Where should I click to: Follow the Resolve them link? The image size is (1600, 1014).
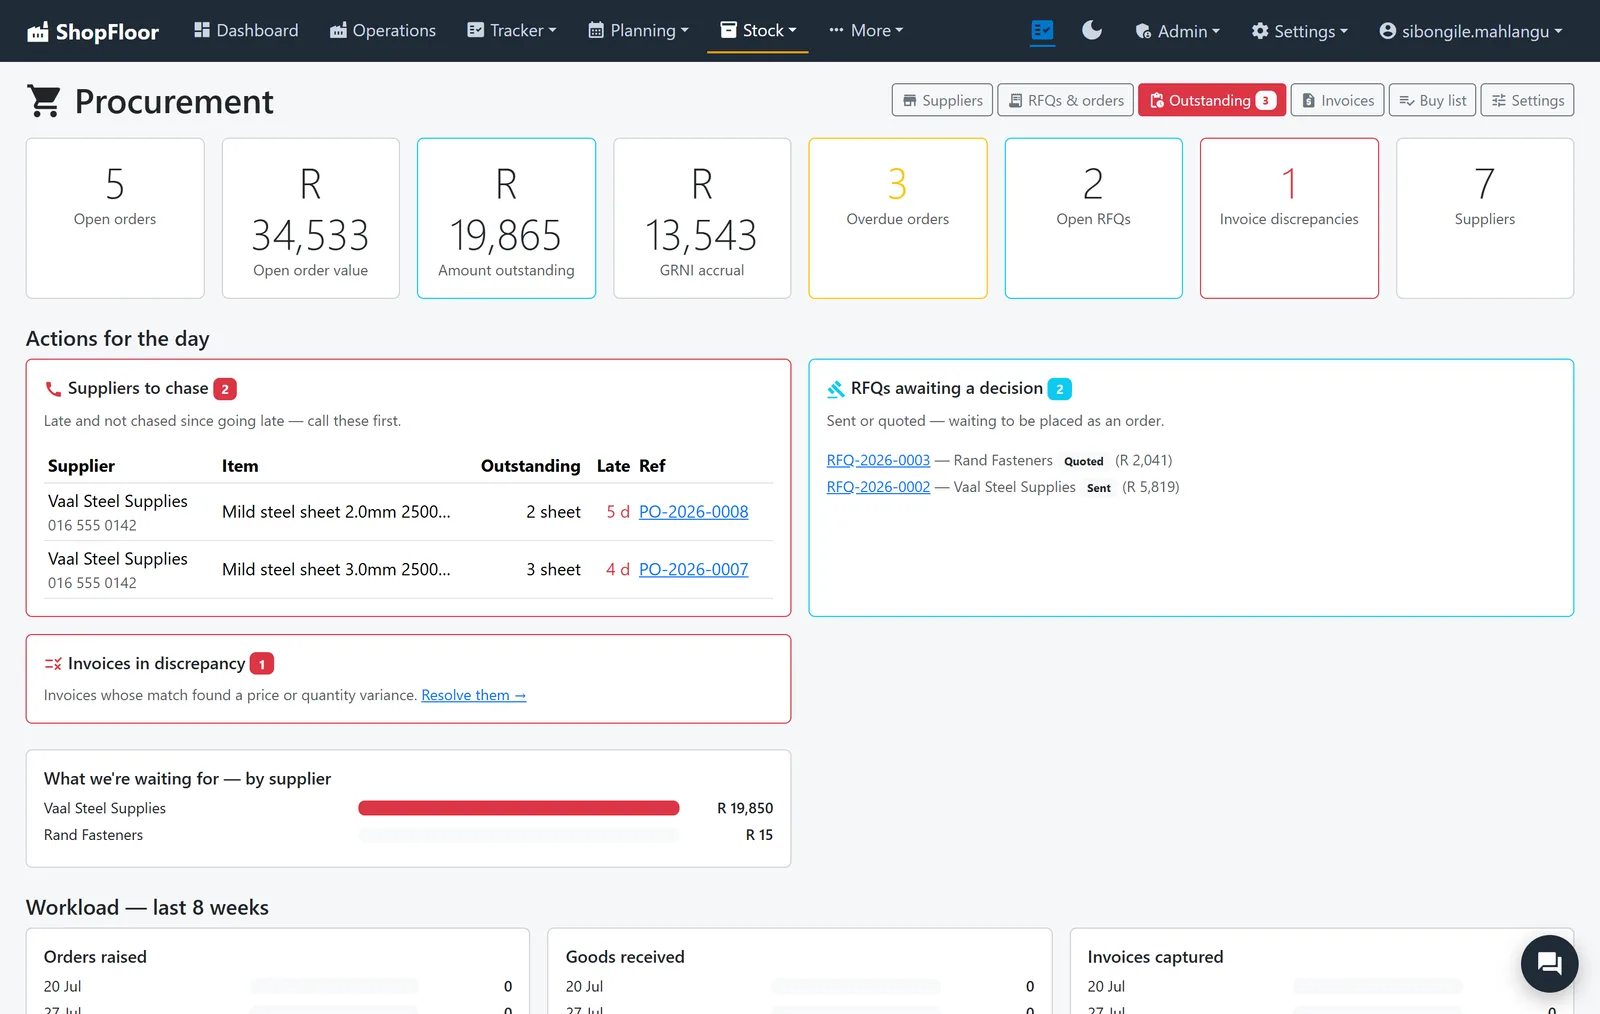(x=473, y=695)
